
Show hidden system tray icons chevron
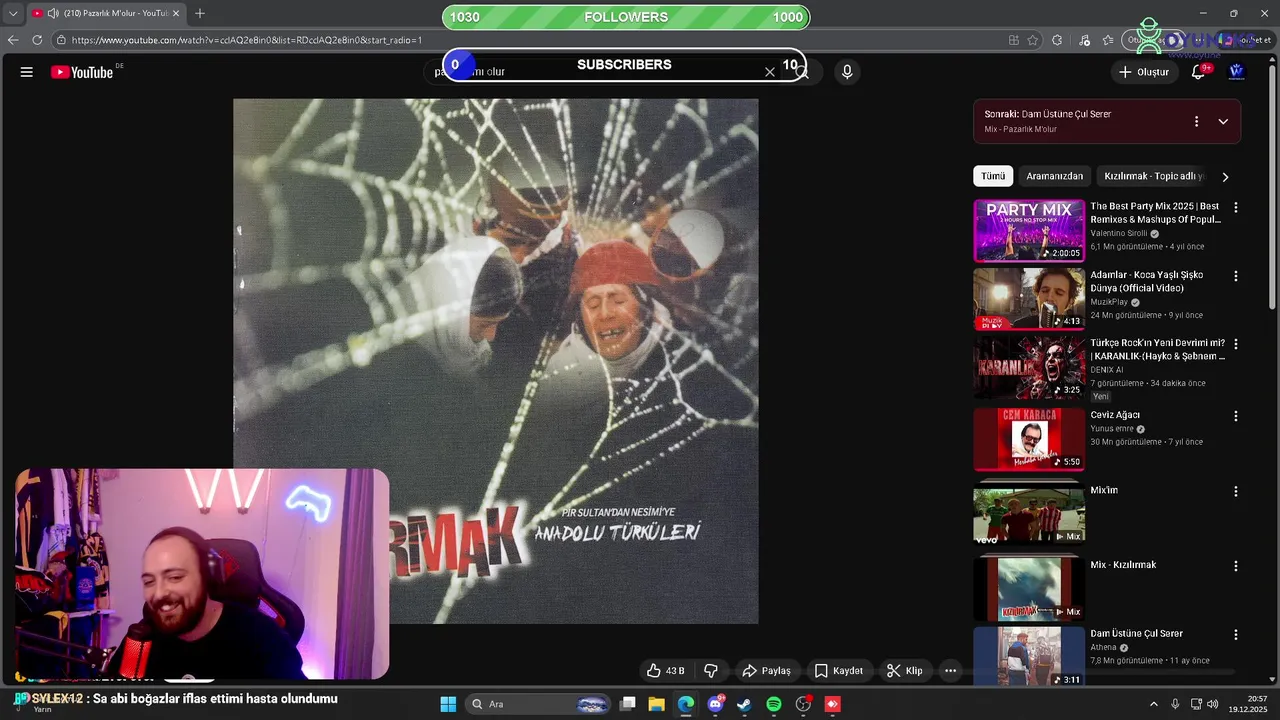(1153, 704)
